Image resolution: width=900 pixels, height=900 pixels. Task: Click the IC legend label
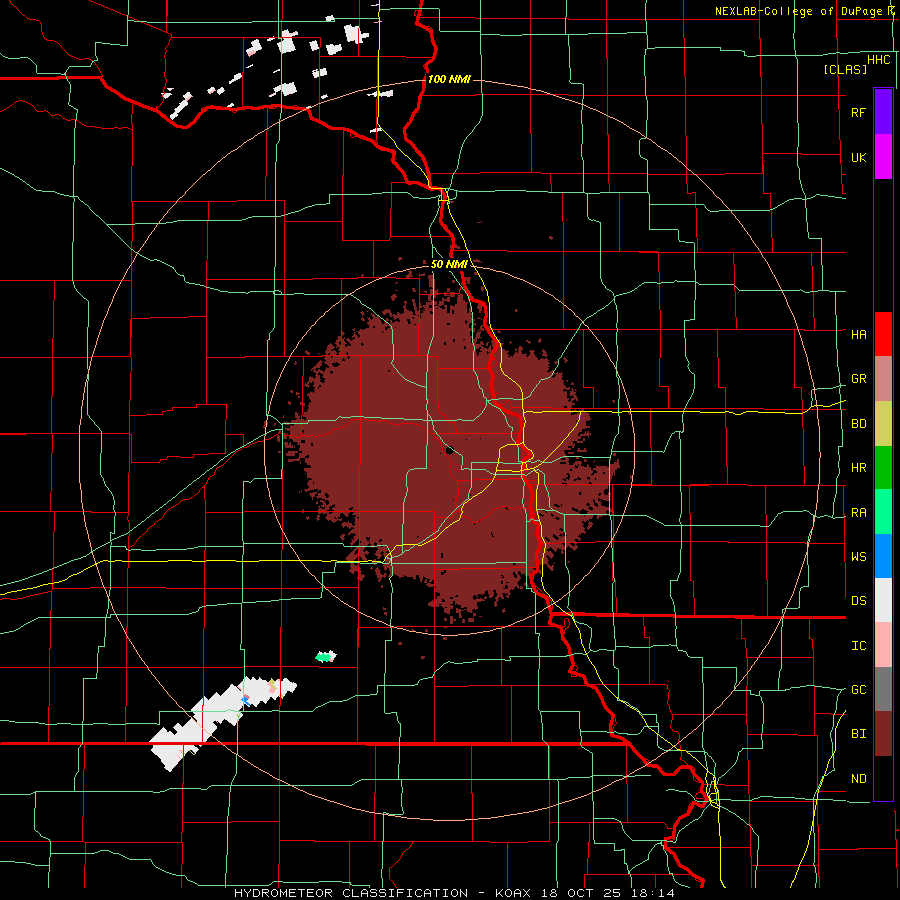pos(858,646)
